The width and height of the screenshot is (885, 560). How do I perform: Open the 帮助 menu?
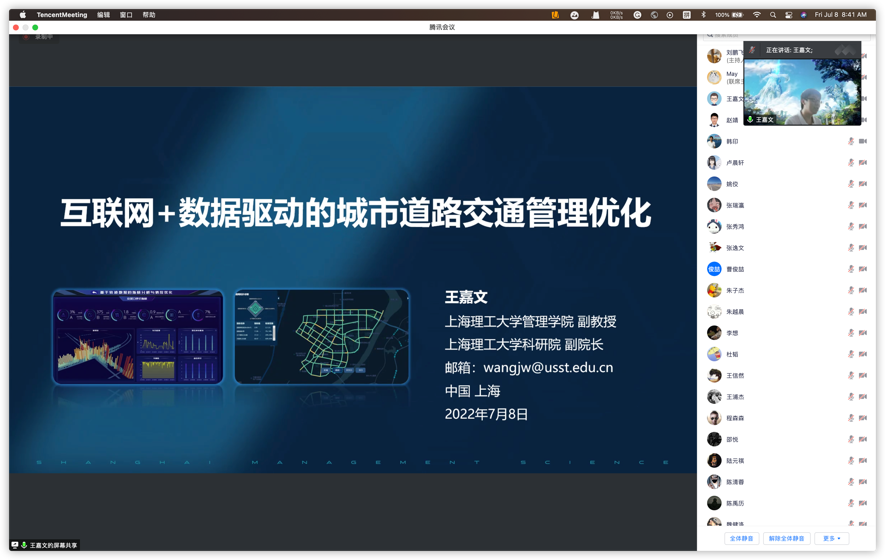149,15
